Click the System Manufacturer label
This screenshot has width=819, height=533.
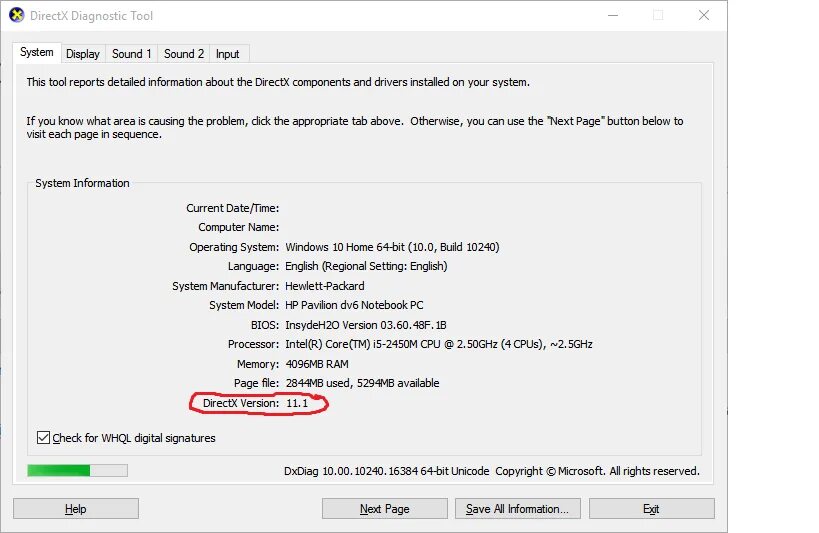point(226,286)
